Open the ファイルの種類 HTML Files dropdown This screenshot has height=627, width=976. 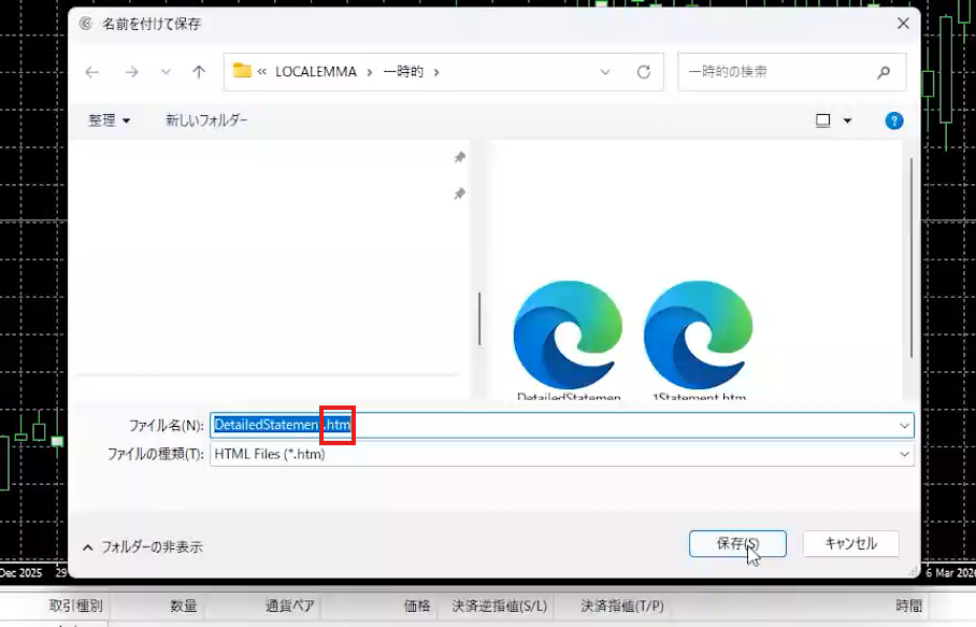pos(562,454)
